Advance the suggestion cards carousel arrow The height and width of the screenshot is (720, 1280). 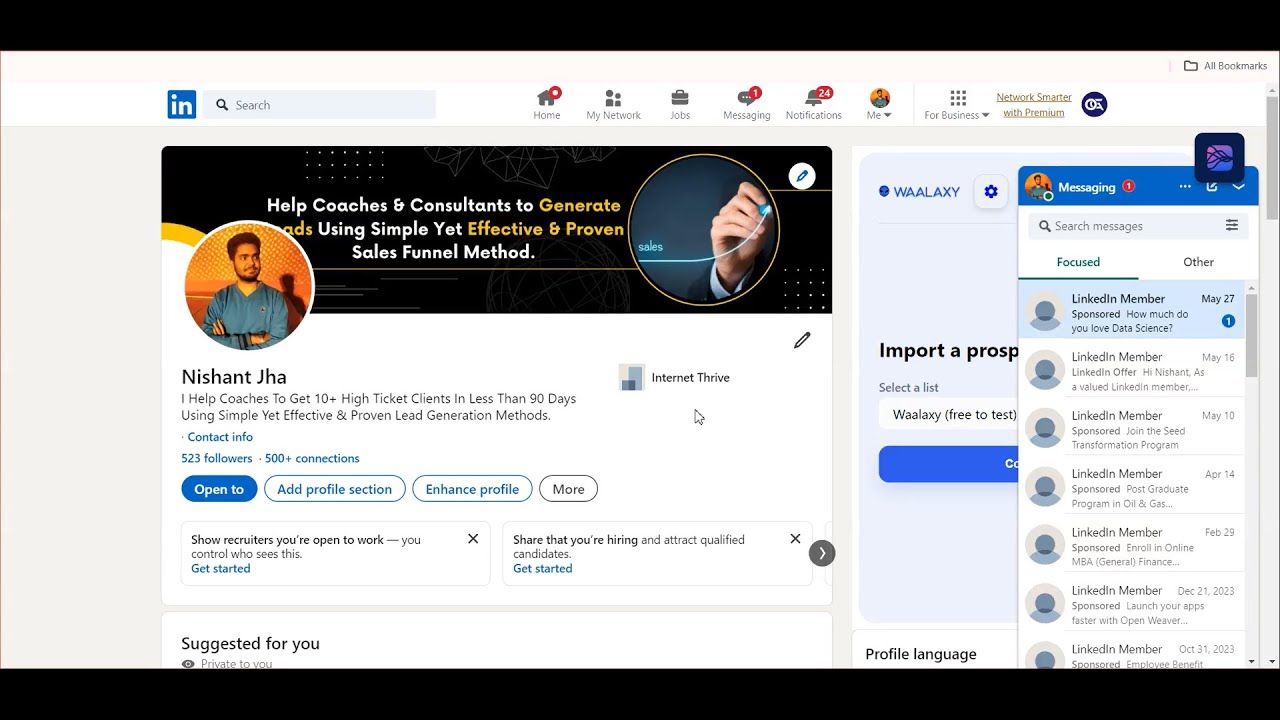pos(822,553)
